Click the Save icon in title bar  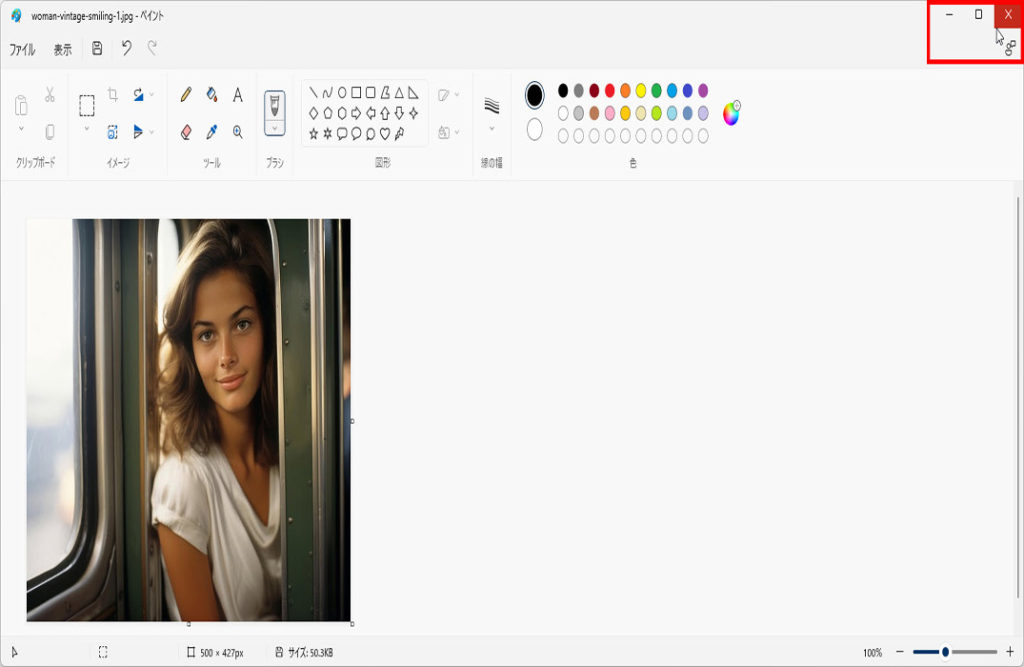[x=97, y=48]
